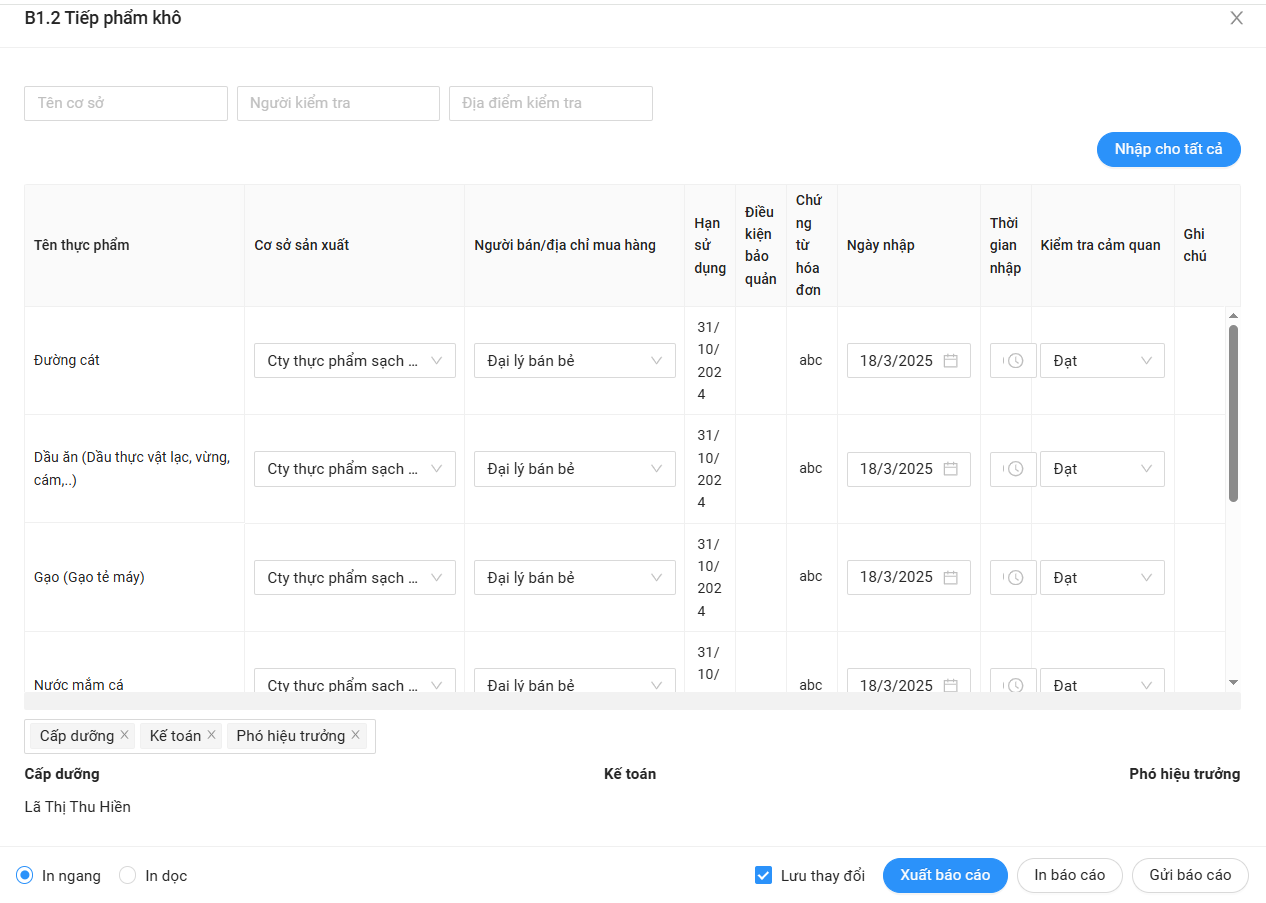Send report with Gửi báo cáo button
Image resolution: width=1266 pixels, height=903 pixels.
[1189, 875]
